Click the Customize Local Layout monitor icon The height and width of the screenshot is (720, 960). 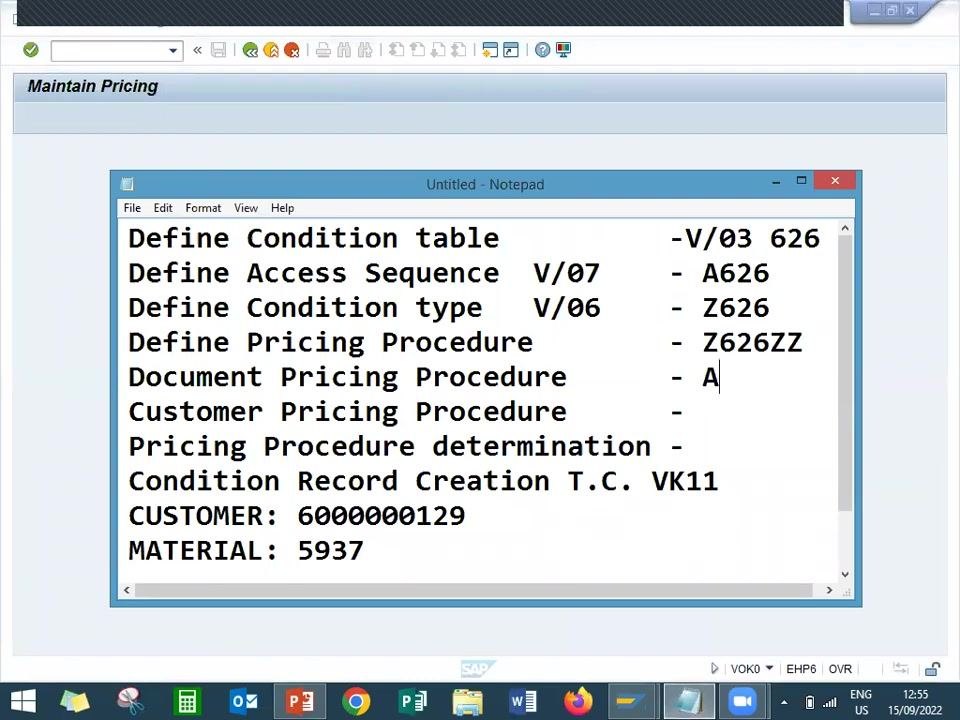(563, 50)
